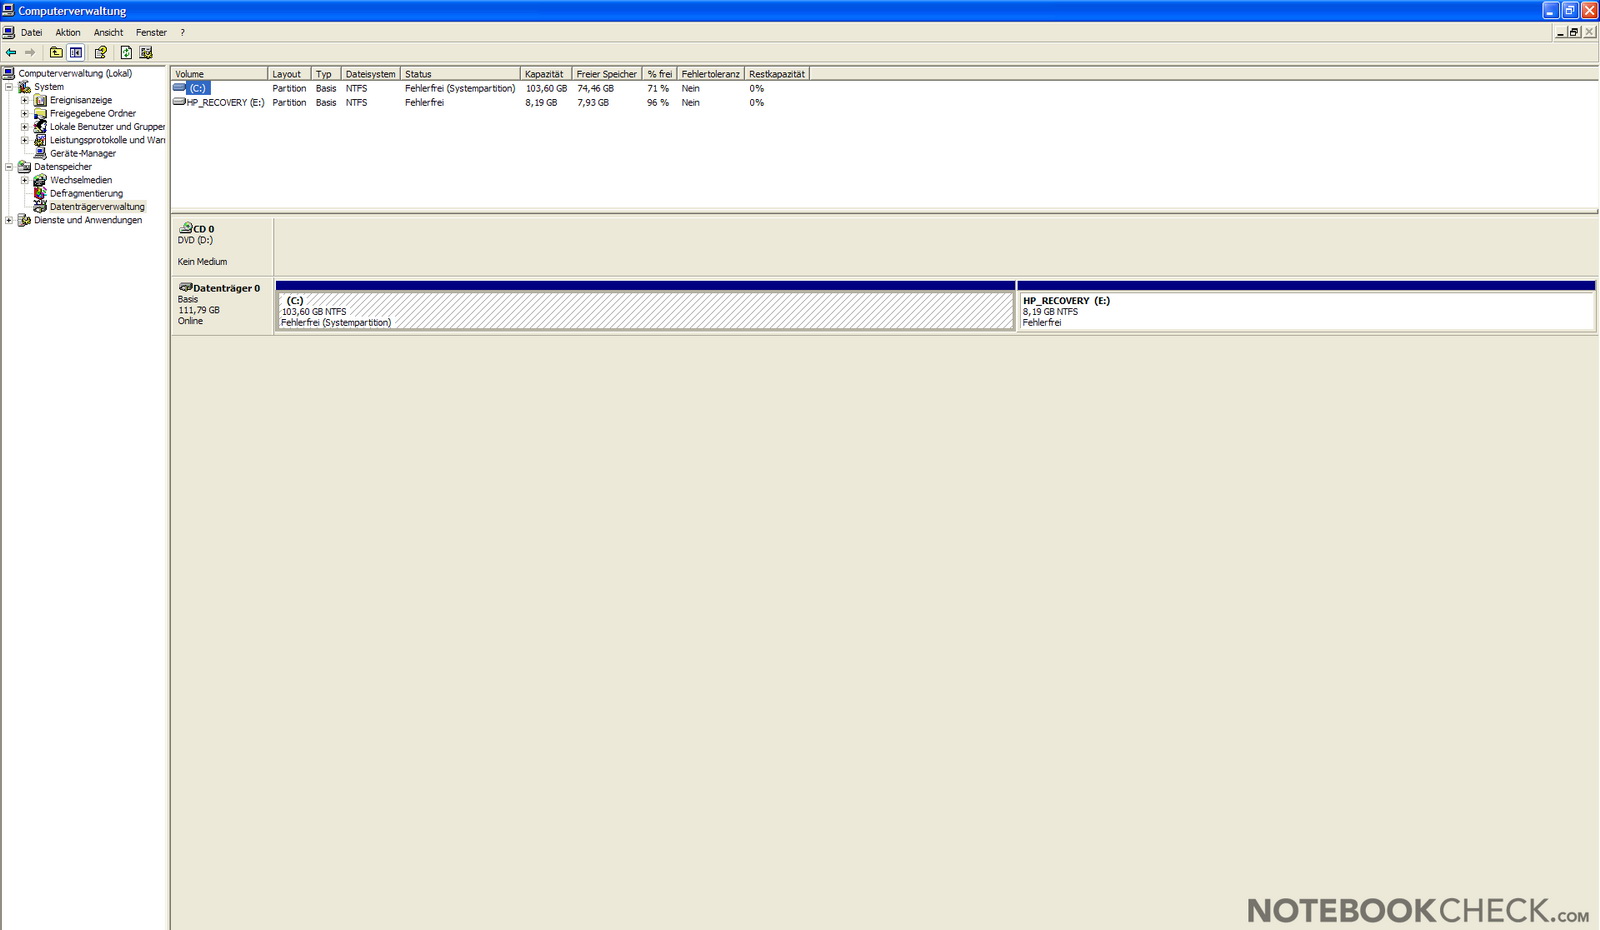Image resolution: width=1600 pixels, height=930 pixels.
Task: Select the (C:) partition block on Datenträger 0
Action: [645, 306]
